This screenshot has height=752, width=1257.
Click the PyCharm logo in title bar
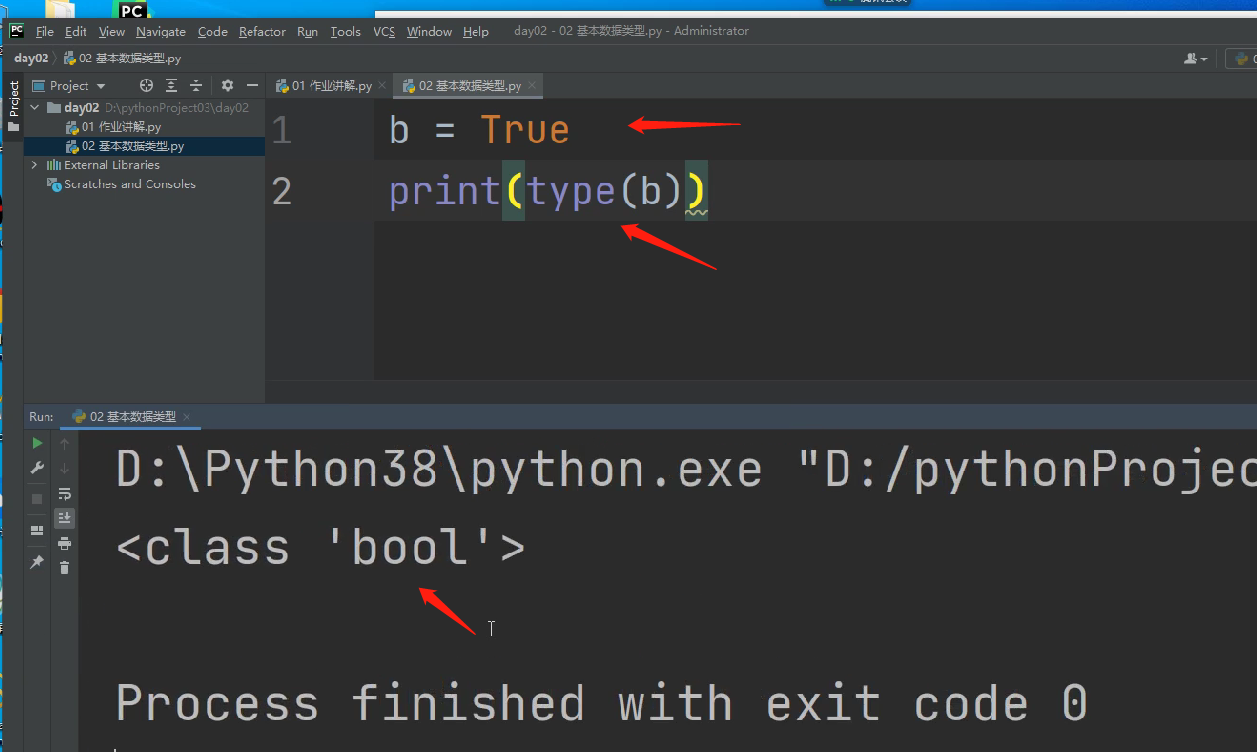(x=16, y=30)
